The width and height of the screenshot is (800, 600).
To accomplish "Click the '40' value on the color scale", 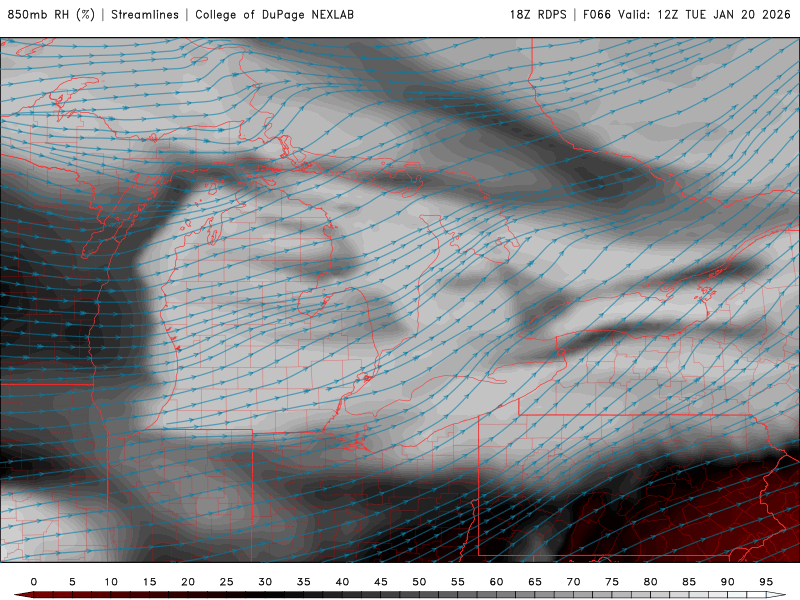I will pyautogui.click(x=342, y=582).
